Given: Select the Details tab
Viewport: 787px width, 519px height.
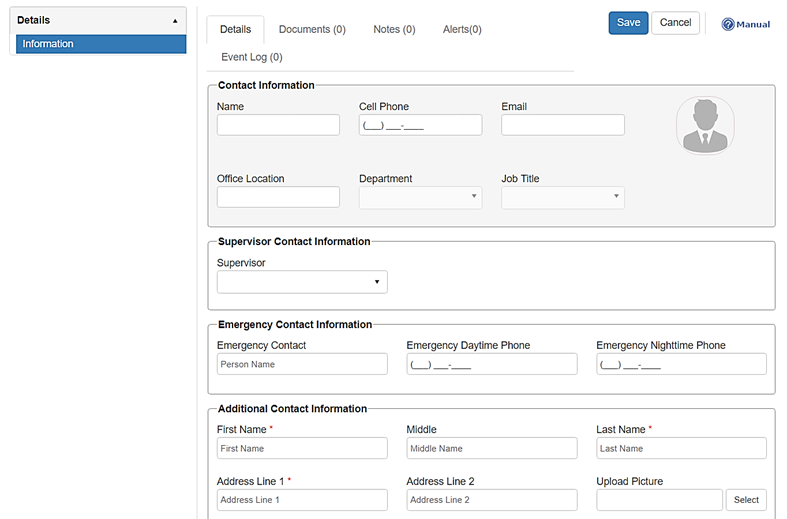Looking at the screenshot, I should click(x=235, y=30).
